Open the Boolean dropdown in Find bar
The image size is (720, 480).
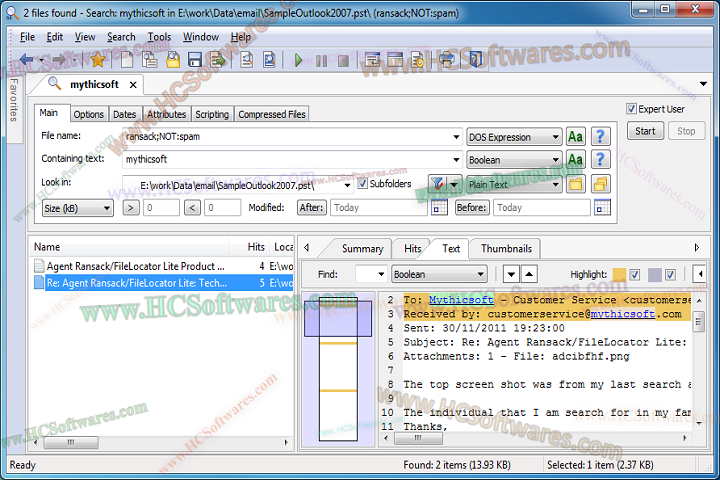point(439,275)
